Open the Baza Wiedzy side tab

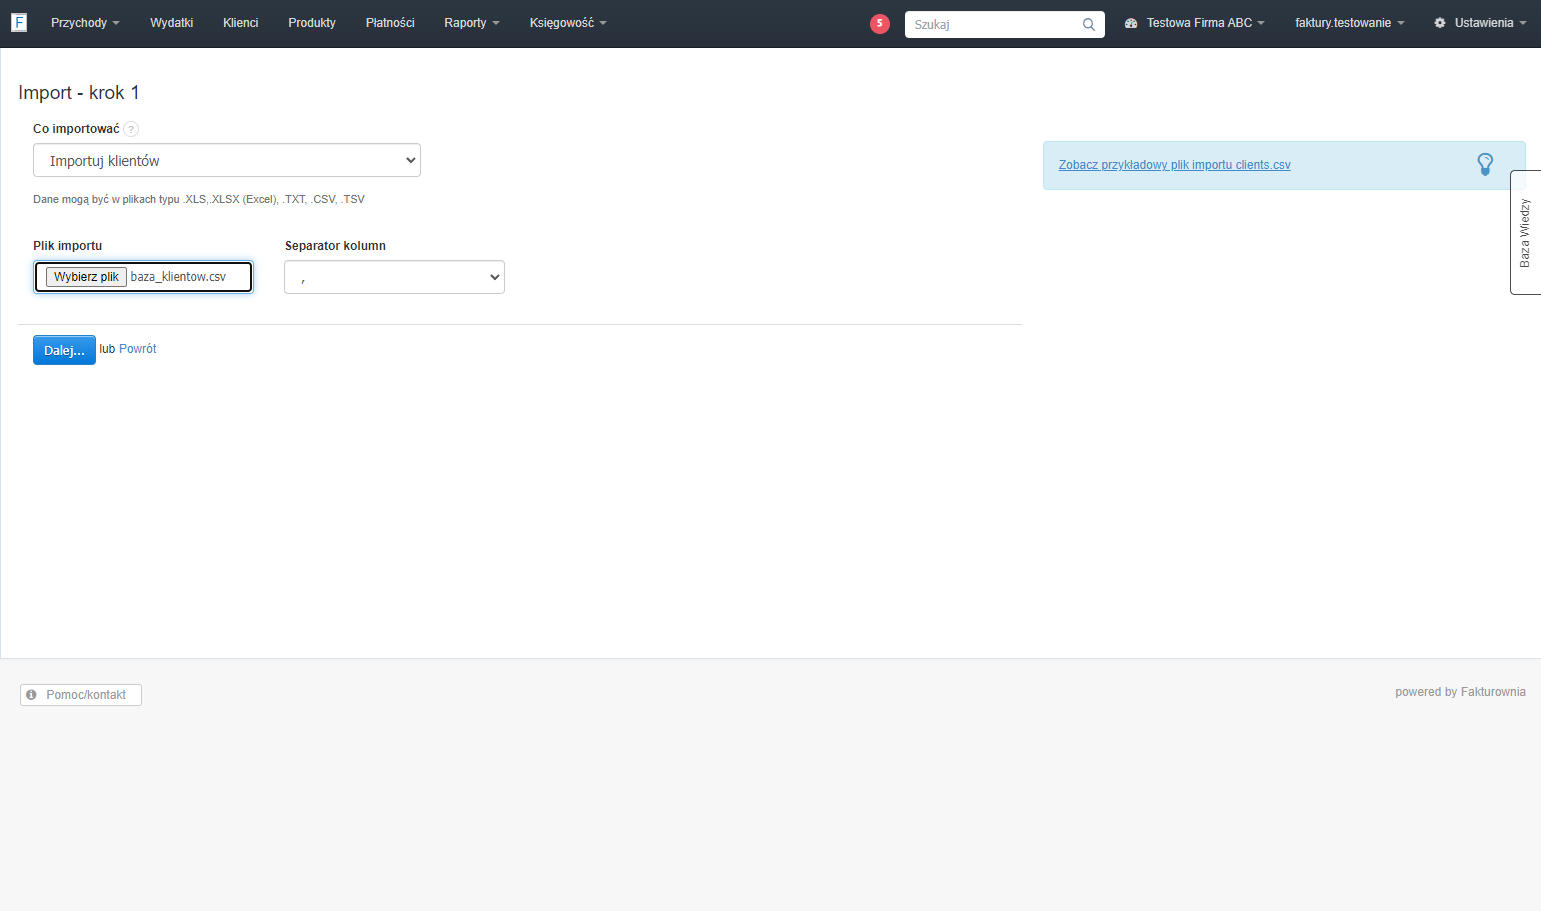click(1525, 232)
